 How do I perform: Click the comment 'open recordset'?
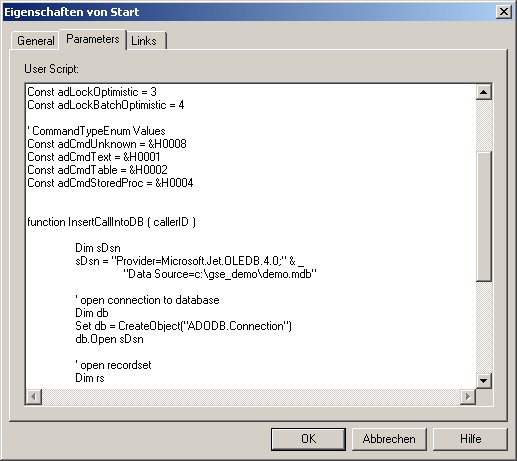tap(113, 365)
